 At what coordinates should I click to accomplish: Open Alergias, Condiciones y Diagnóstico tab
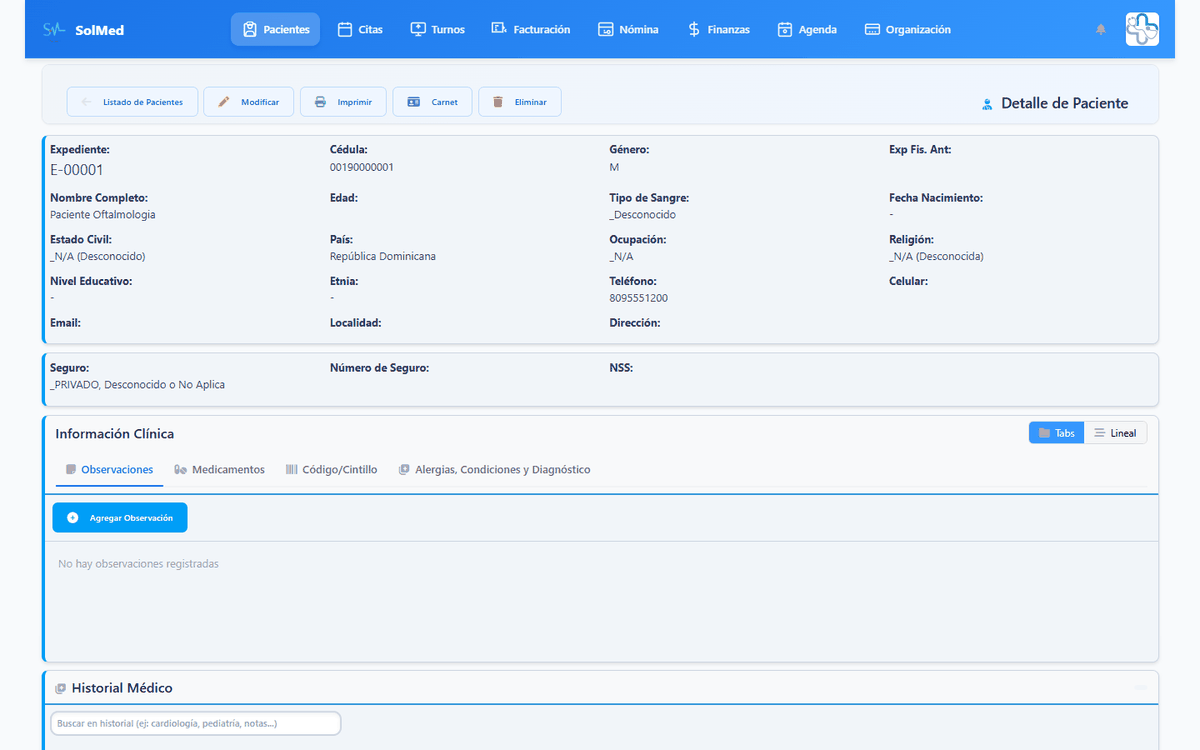coord(494,470)
